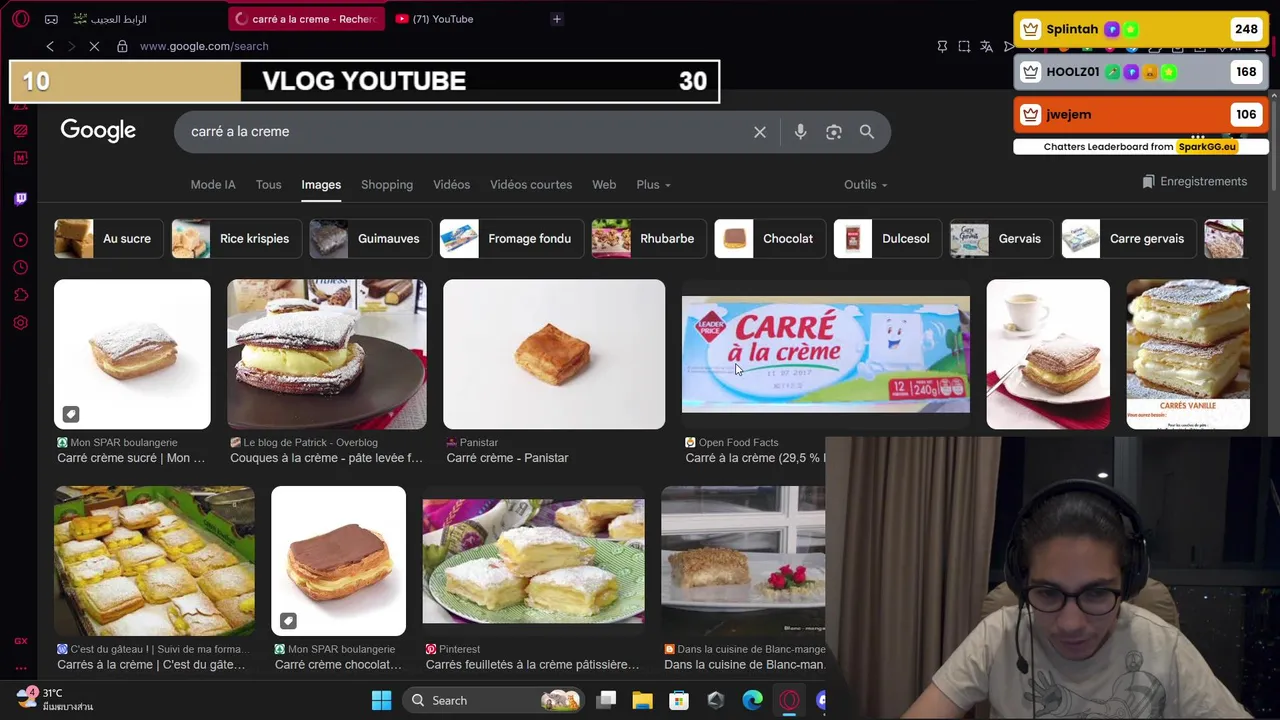Open the Opera main menu logo
The height and width of the screenshot is (720, 1280).
pos(21,19)
